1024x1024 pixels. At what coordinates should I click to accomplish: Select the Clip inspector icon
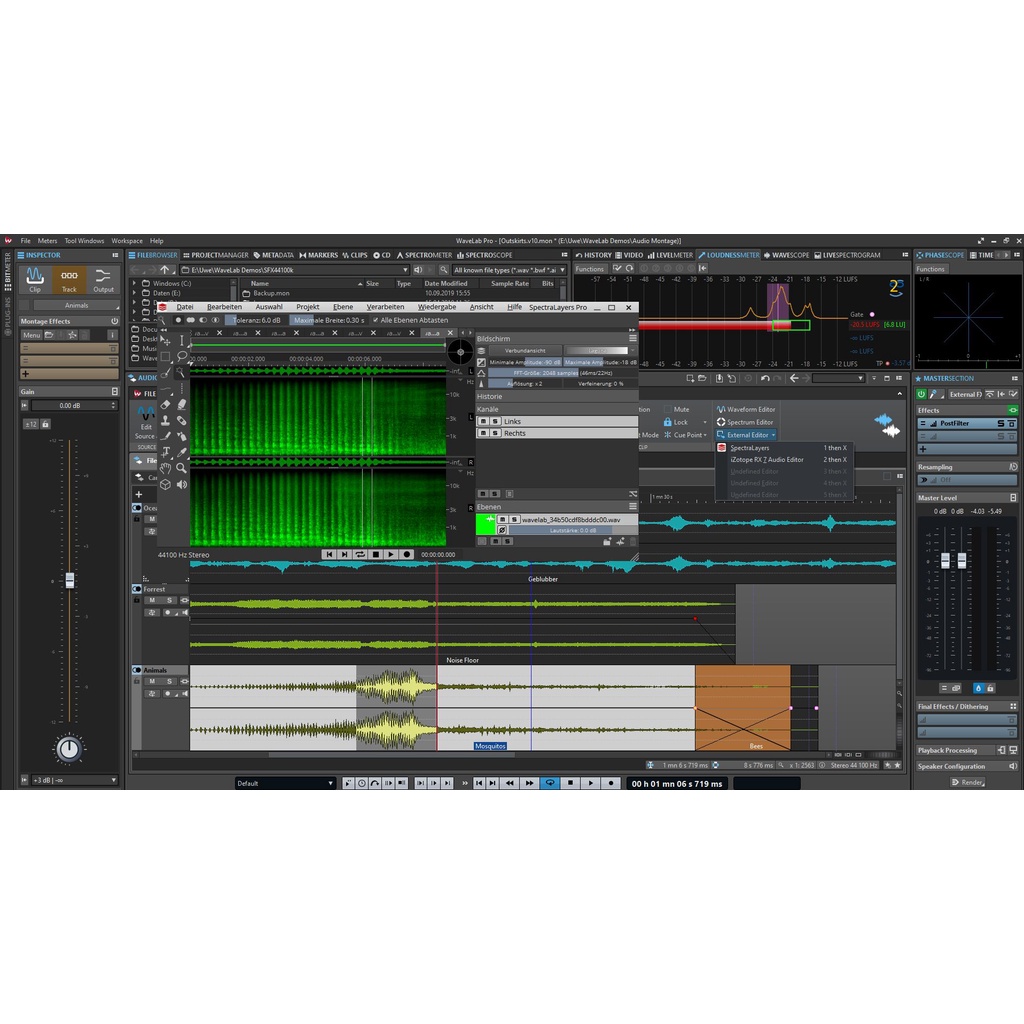click(x=35, y=279)
